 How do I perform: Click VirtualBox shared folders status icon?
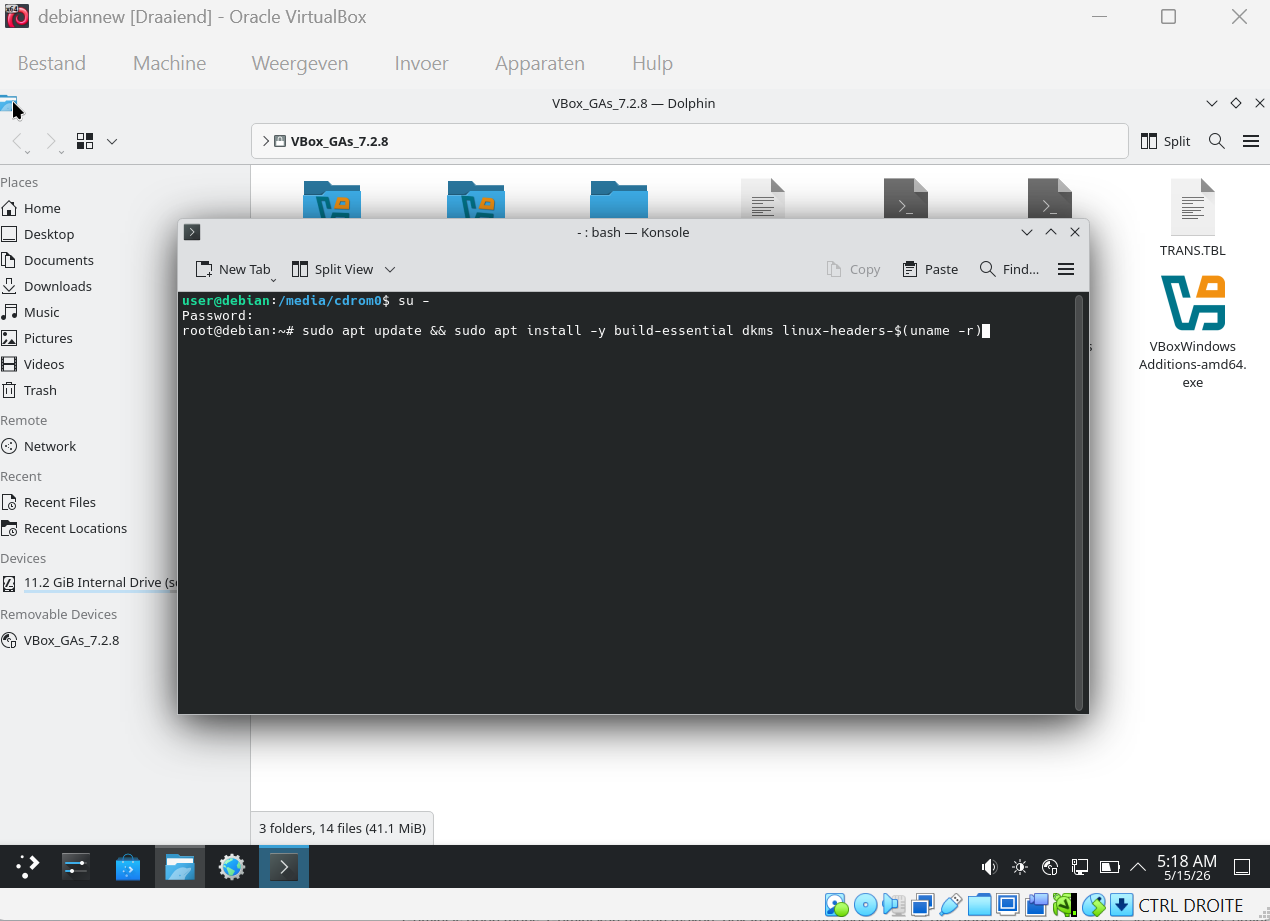pyautogui.click(x=979, y=905)
